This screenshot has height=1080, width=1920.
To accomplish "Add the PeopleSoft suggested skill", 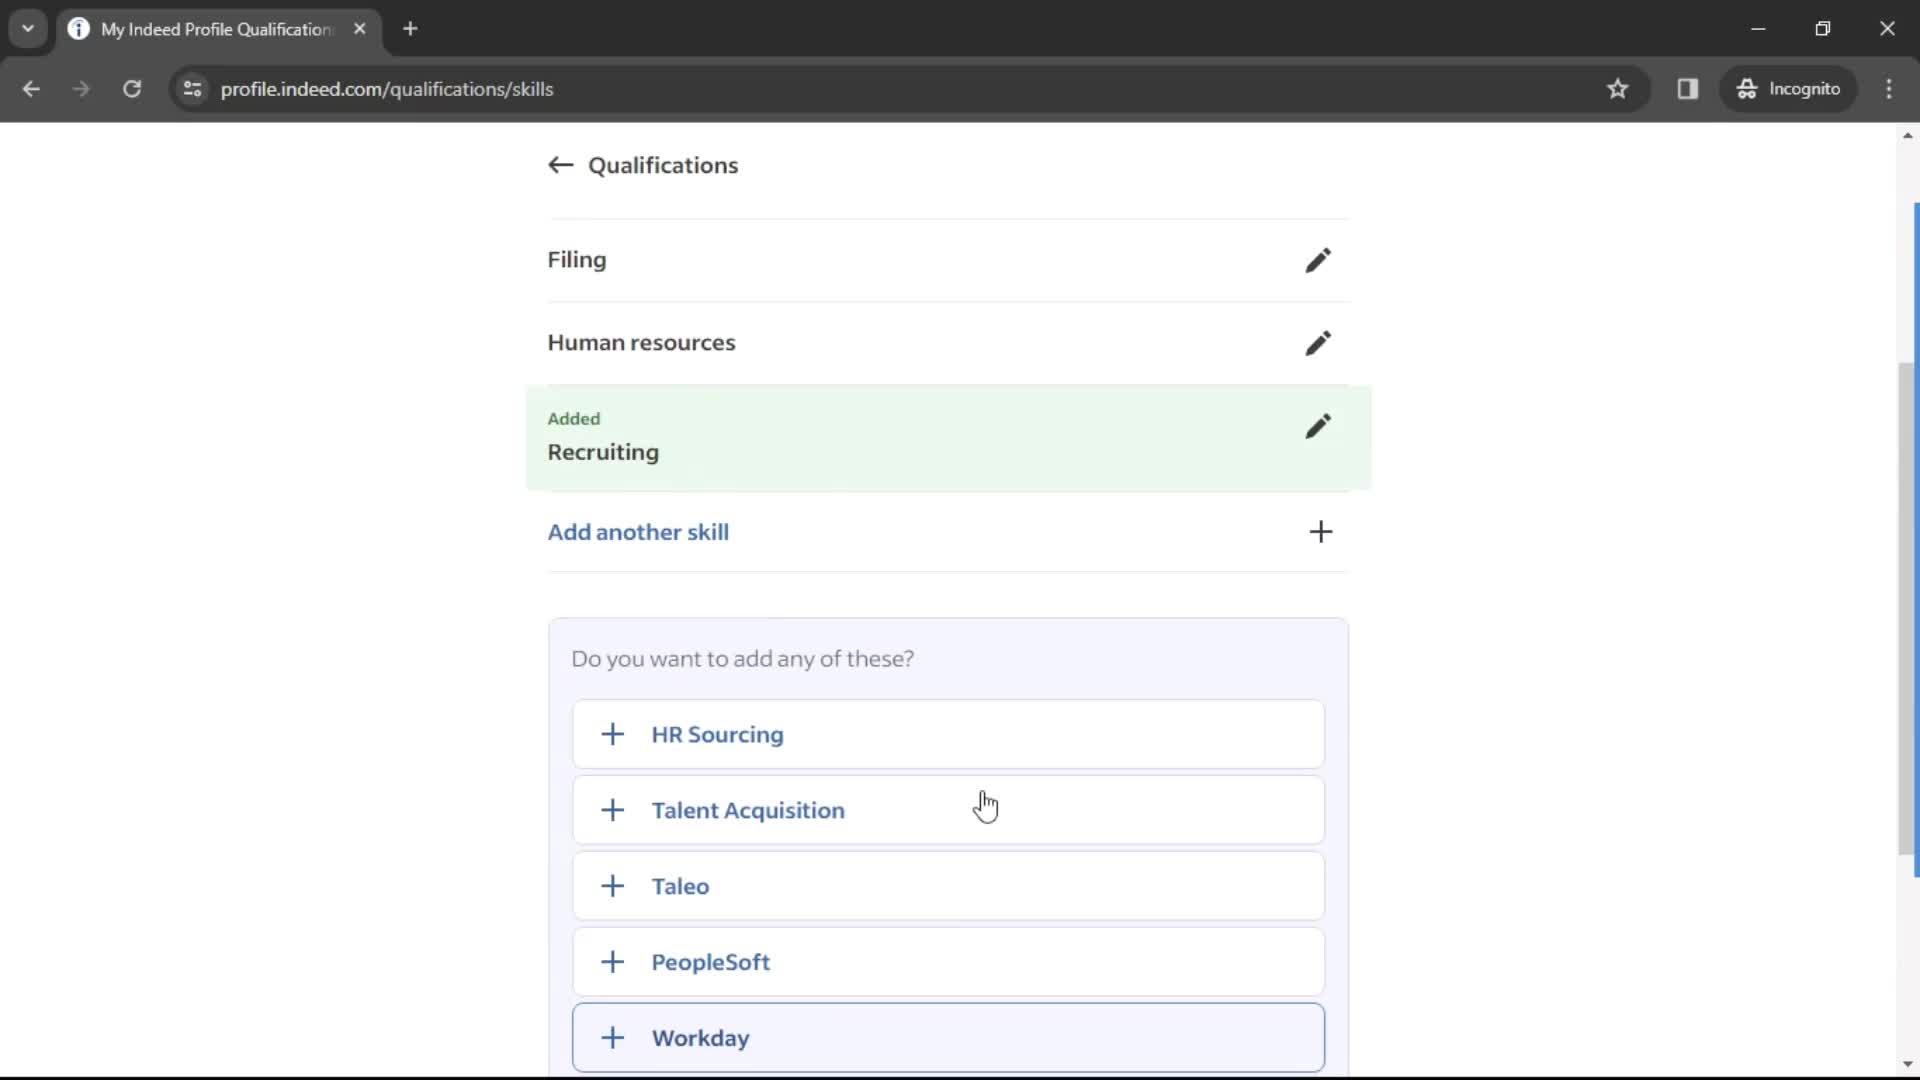I will pos(948,962).
